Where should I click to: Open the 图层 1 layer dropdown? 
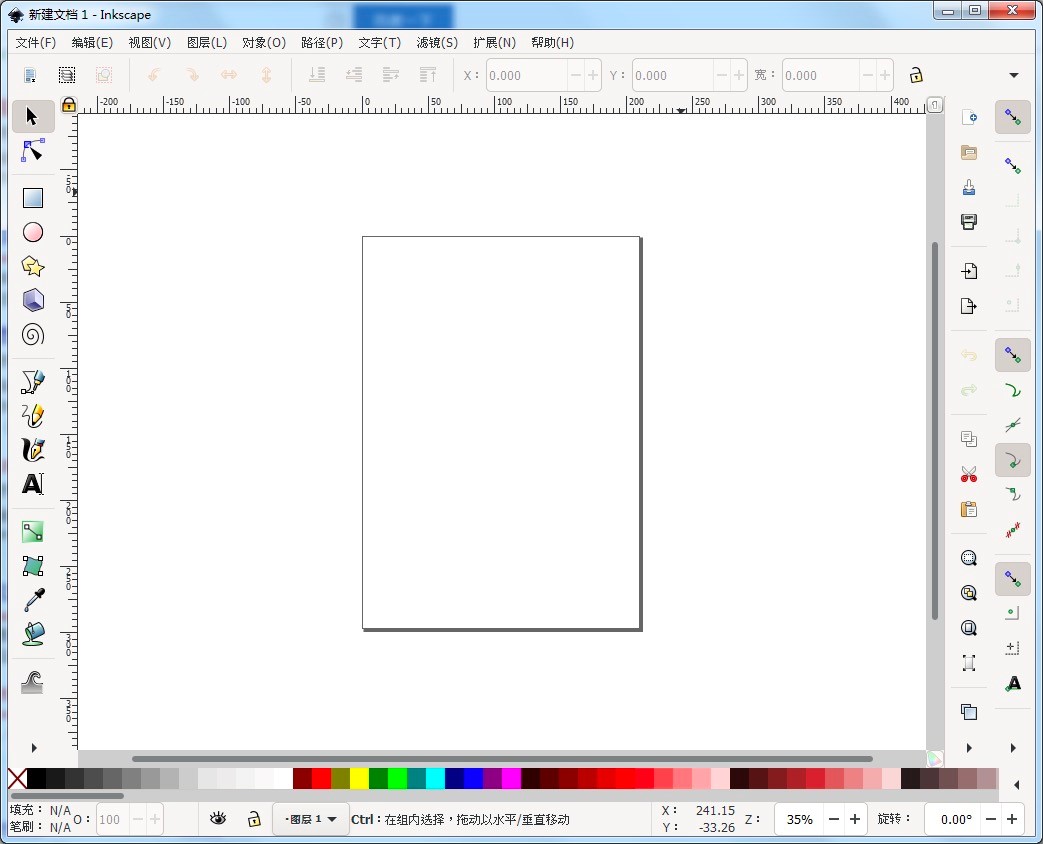click(x=310, y=819)
